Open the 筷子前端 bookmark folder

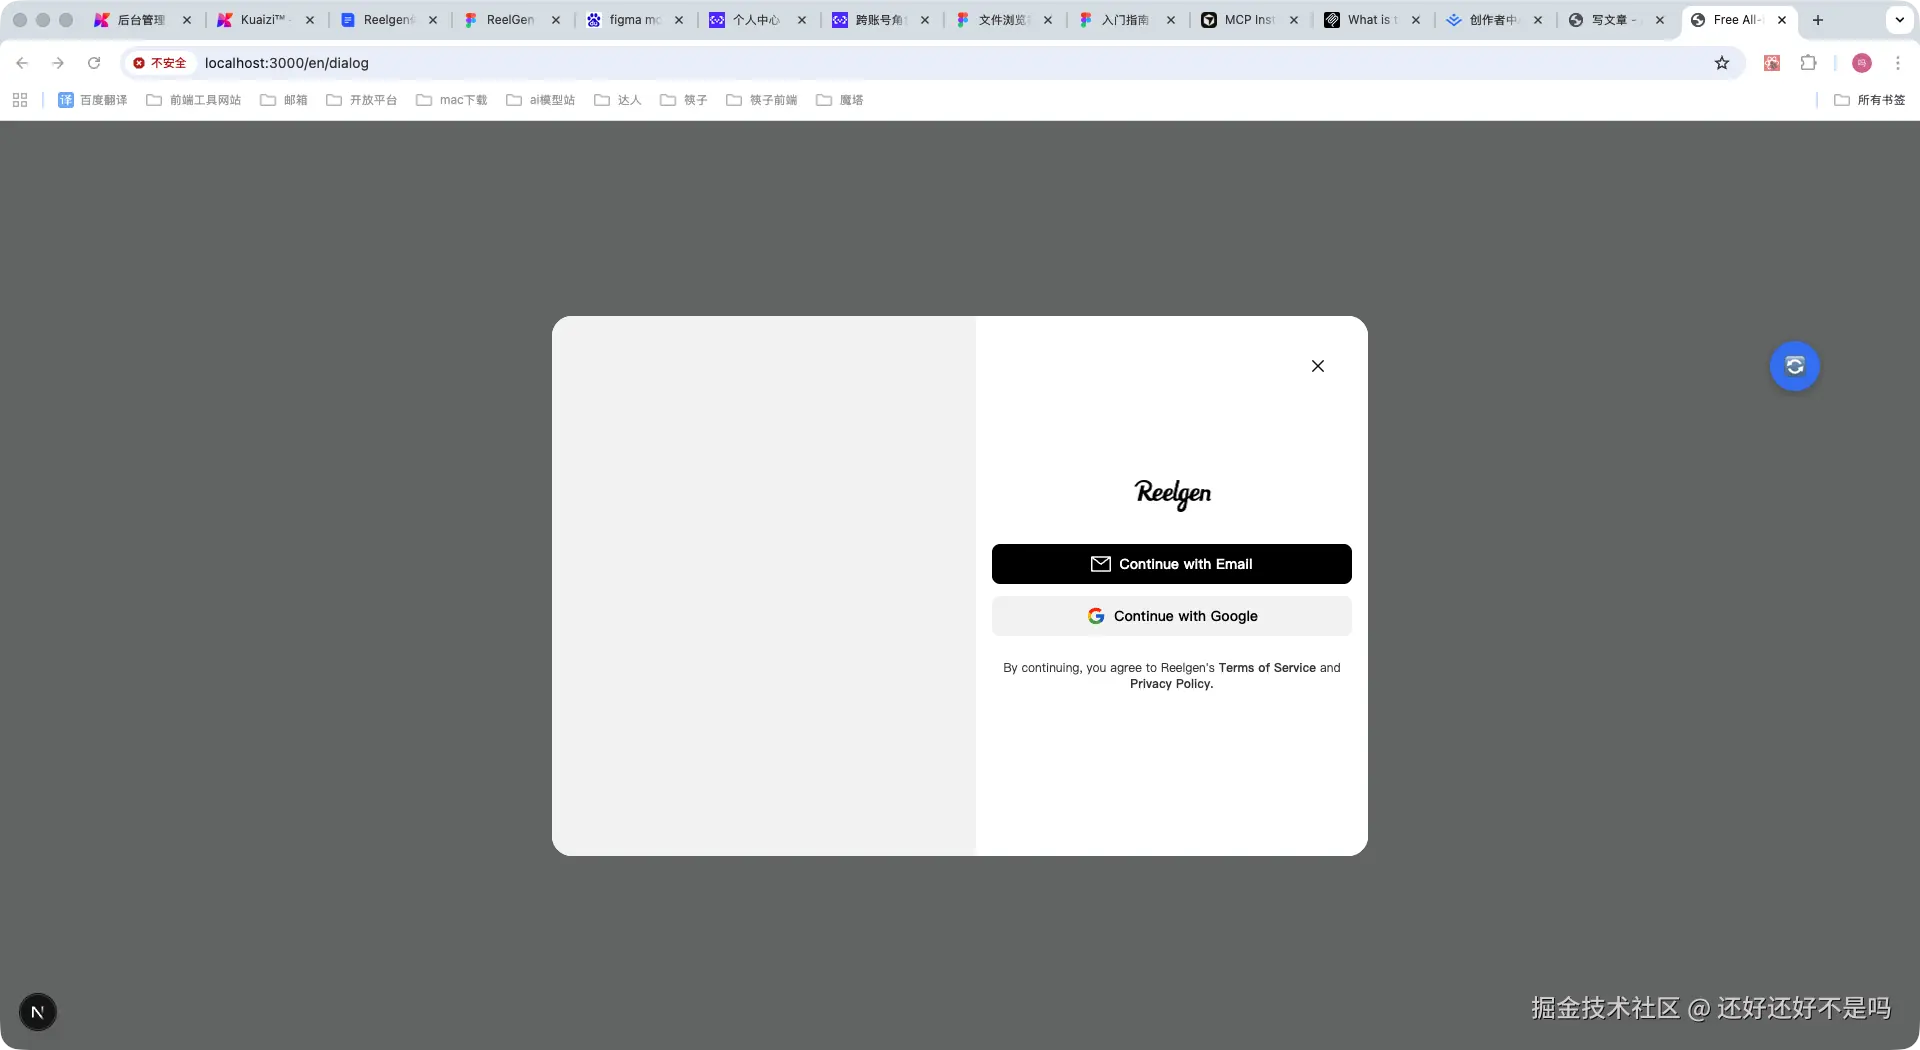point(762,100)
